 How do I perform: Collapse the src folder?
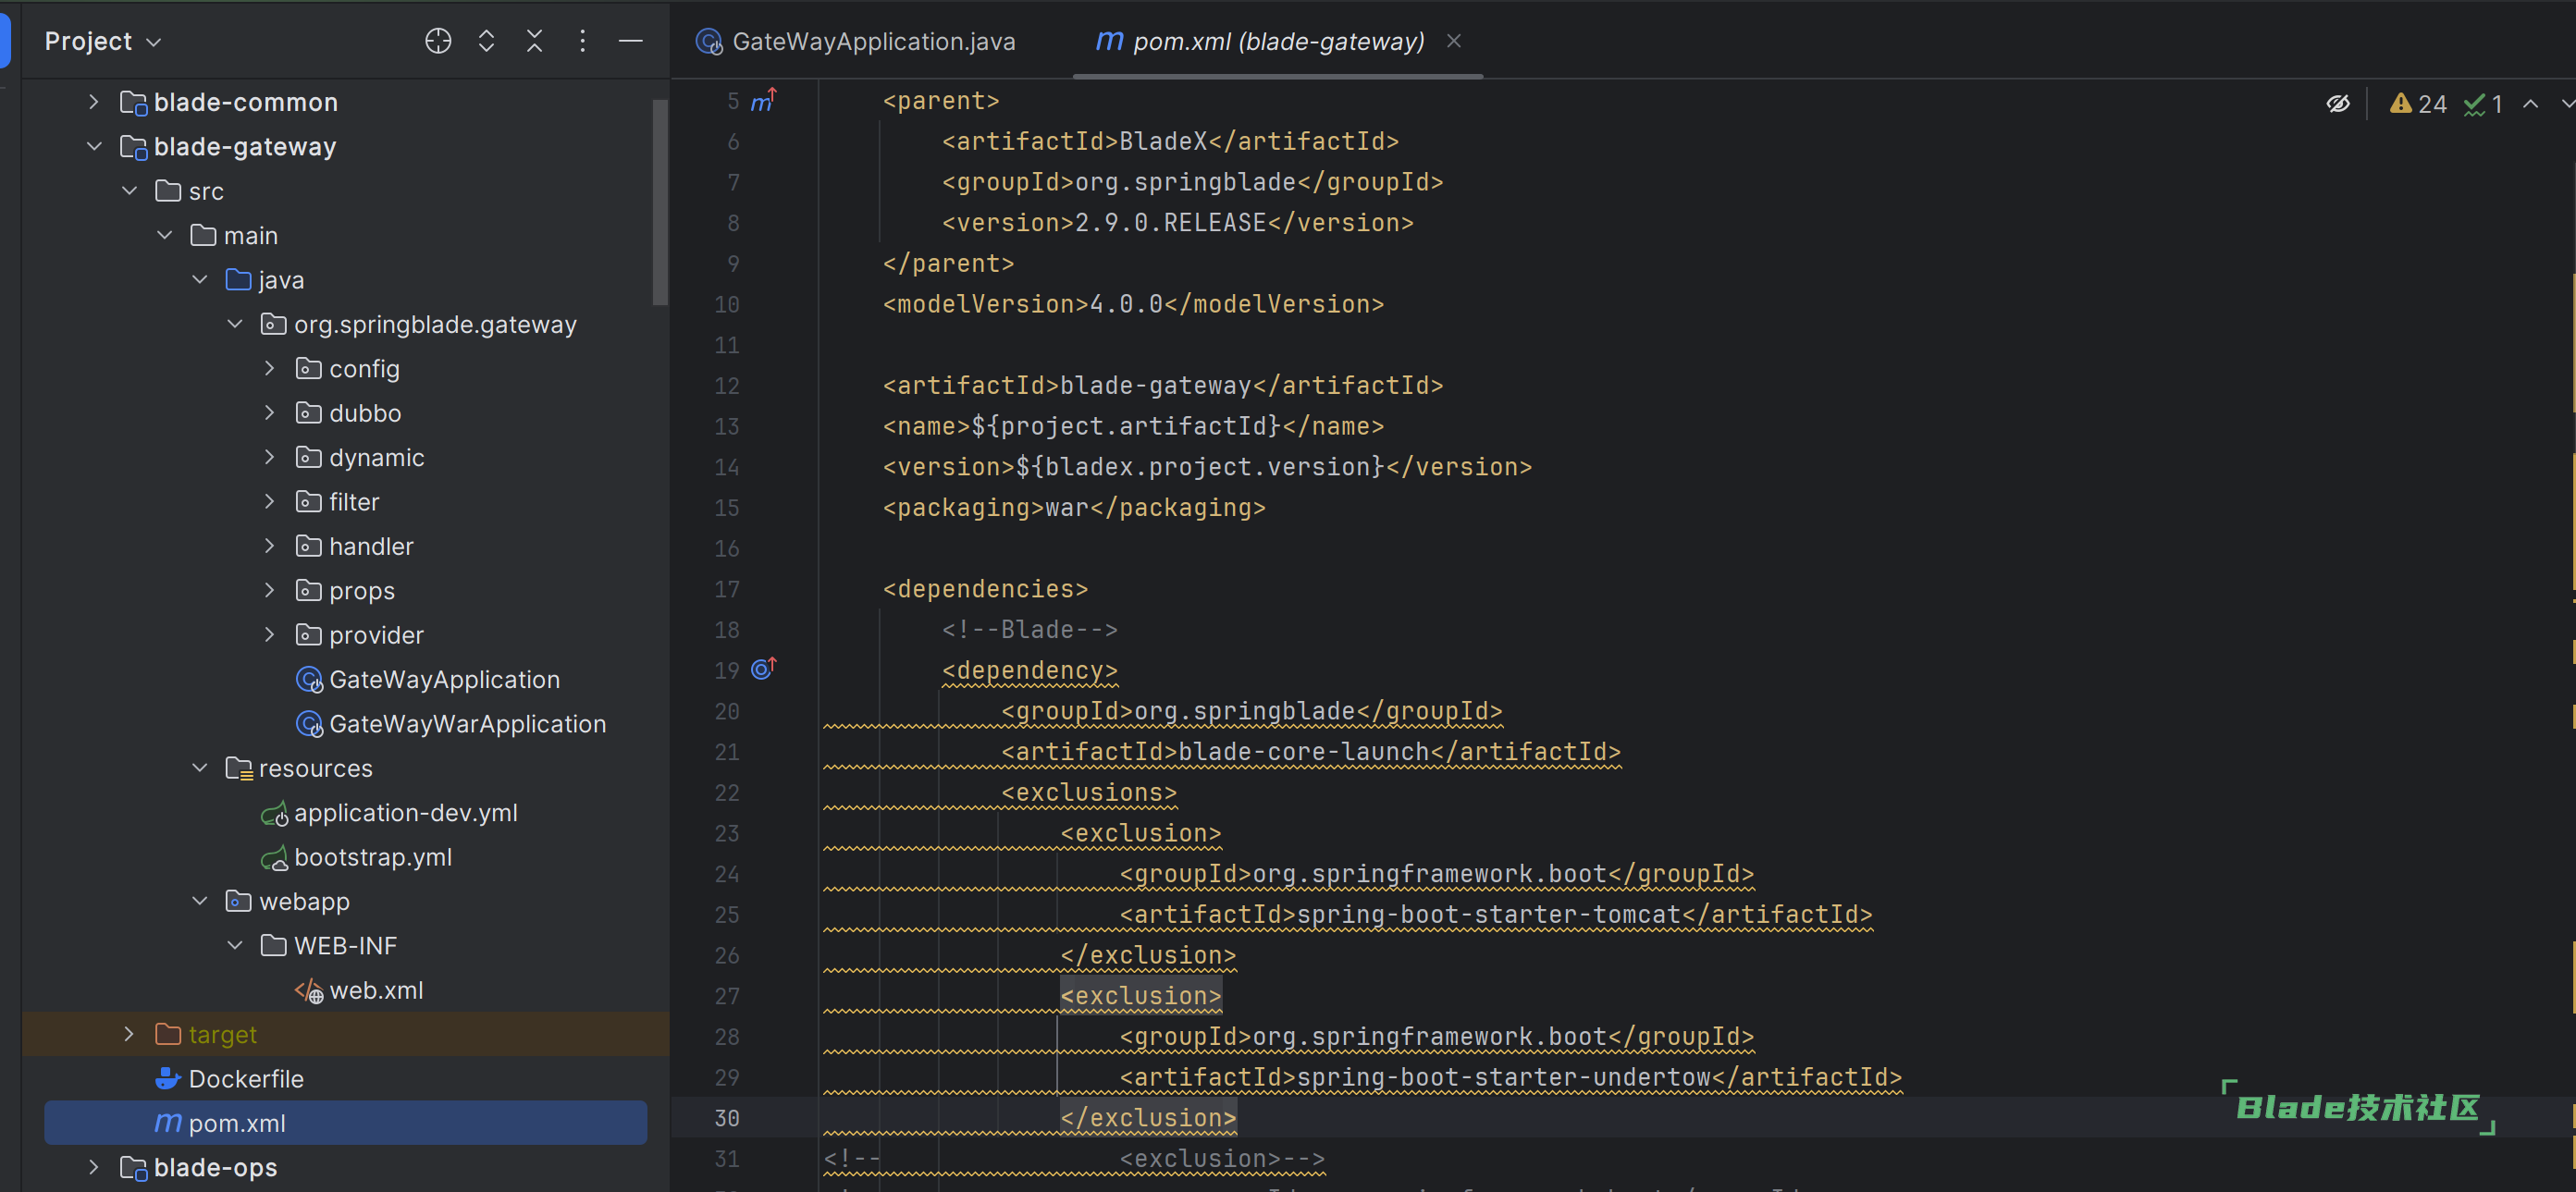tap(129, 190)
